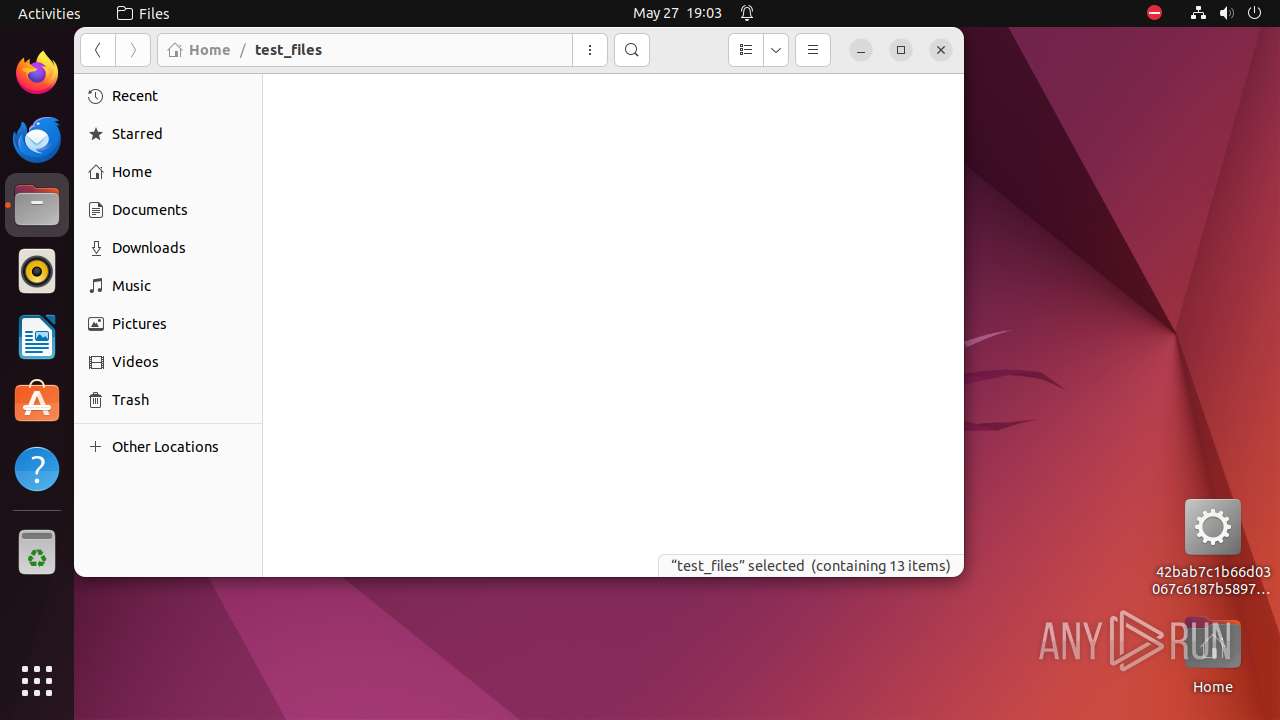
Task: Expand the view options dropdown arrow
Action: 776,50
